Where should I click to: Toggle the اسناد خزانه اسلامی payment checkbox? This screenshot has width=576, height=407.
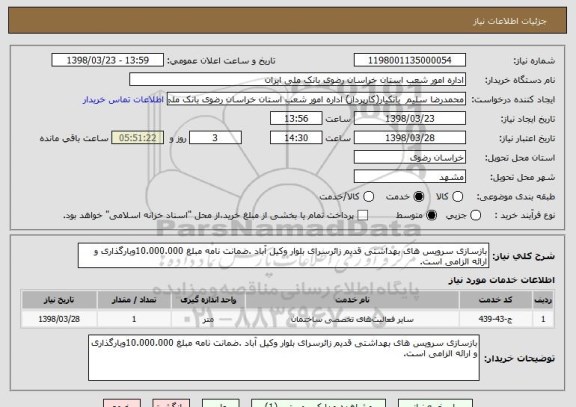363,216
